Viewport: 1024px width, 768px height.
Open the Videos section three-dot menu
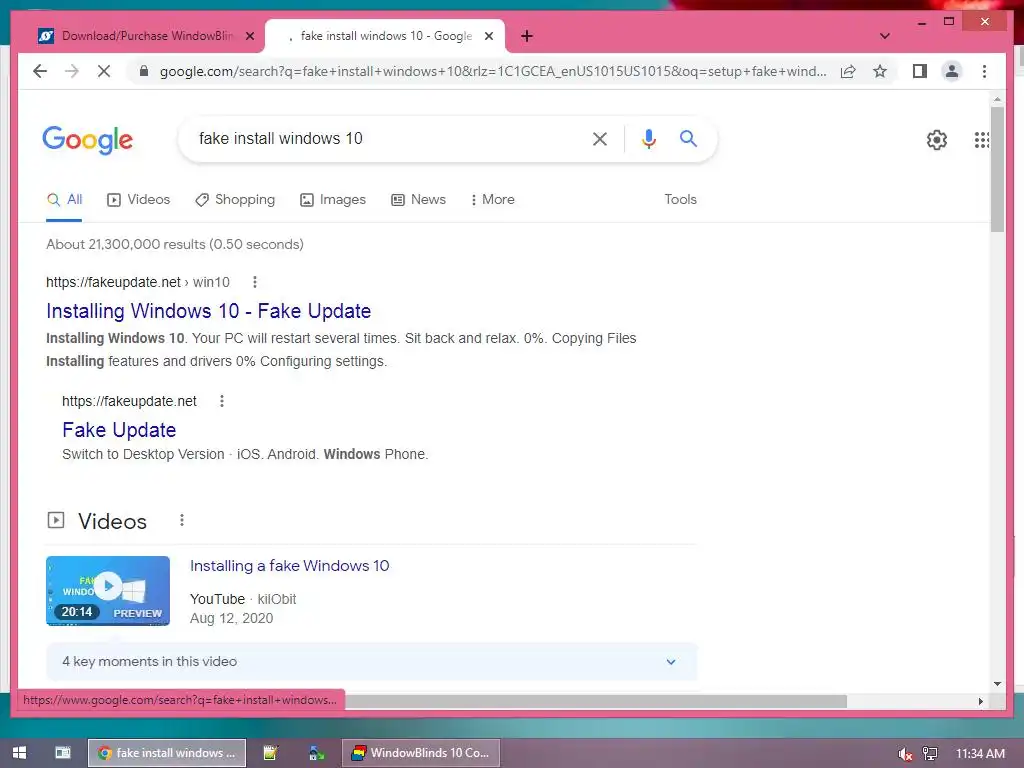(x=182, y=520)
